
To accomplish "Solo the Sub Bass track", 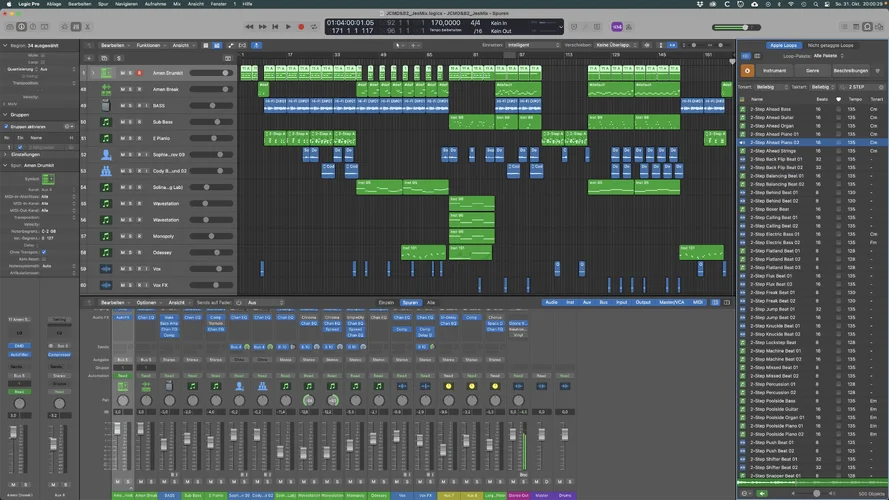I will point(131,122).
